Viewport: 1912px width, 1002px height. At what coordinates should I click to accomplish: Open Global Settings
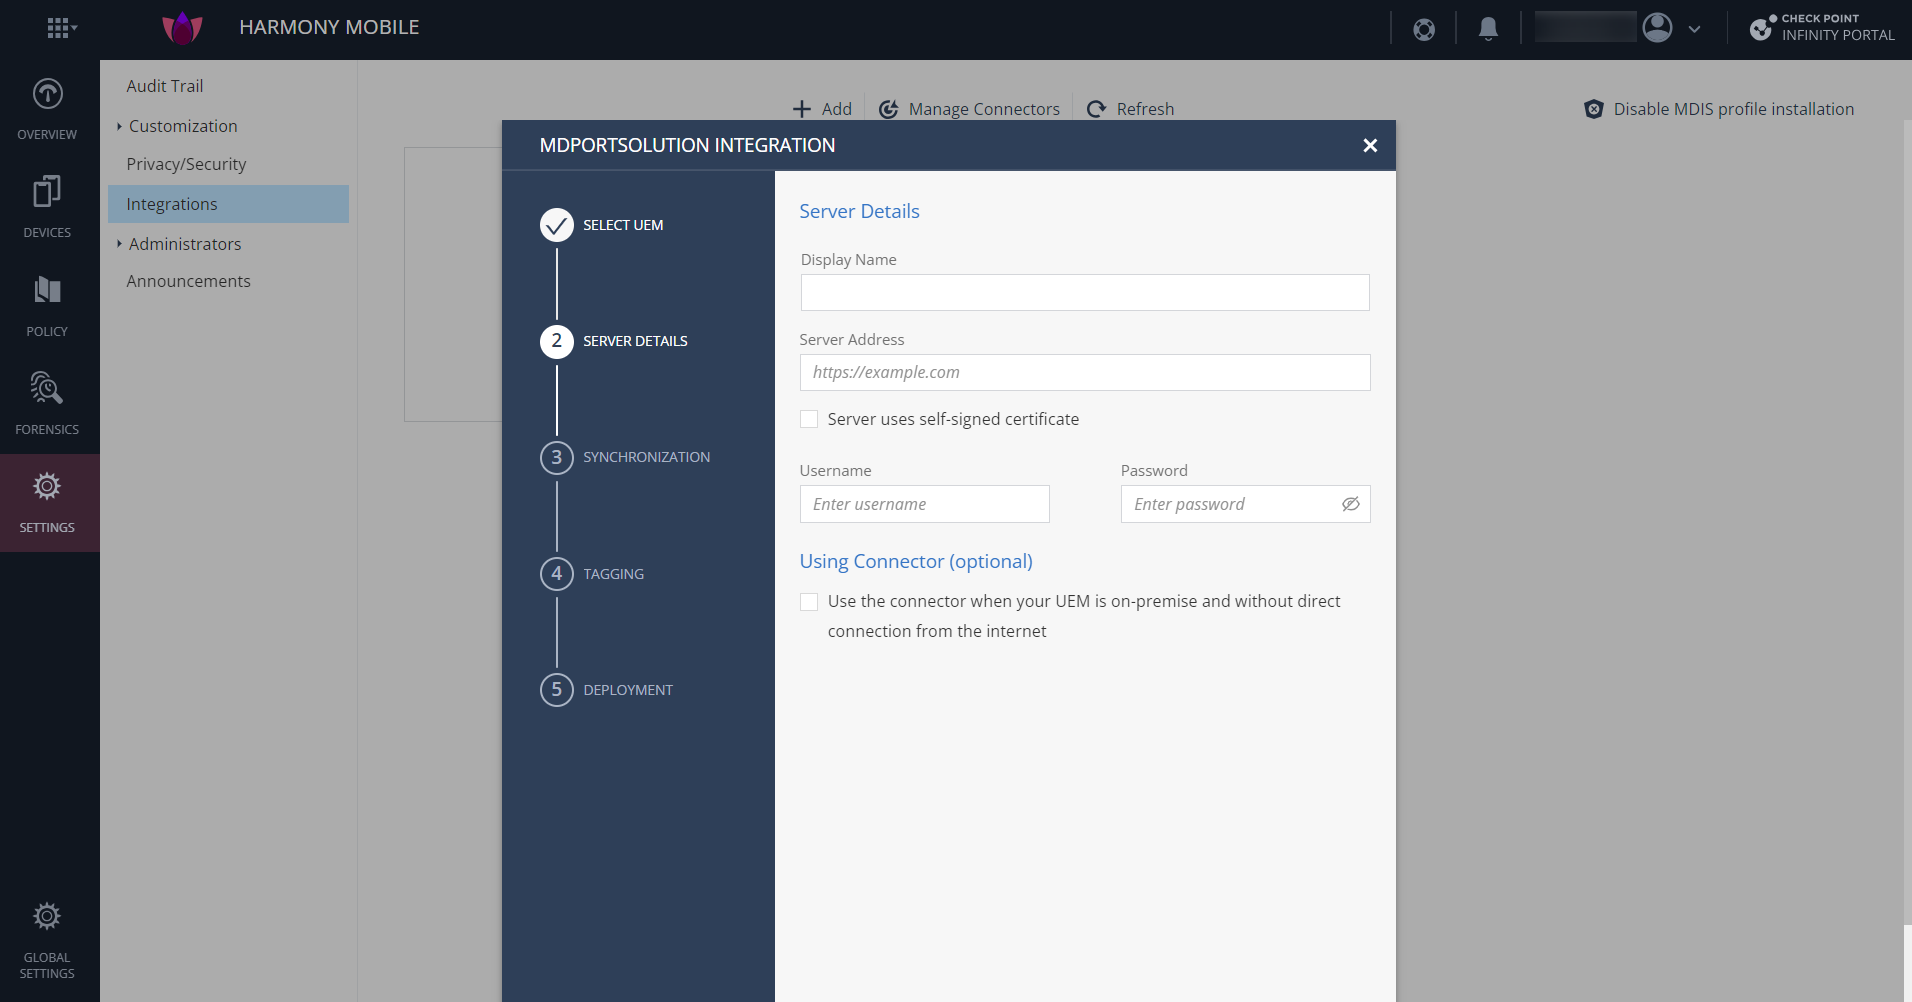pyautogui.click(x=47, y=940)
